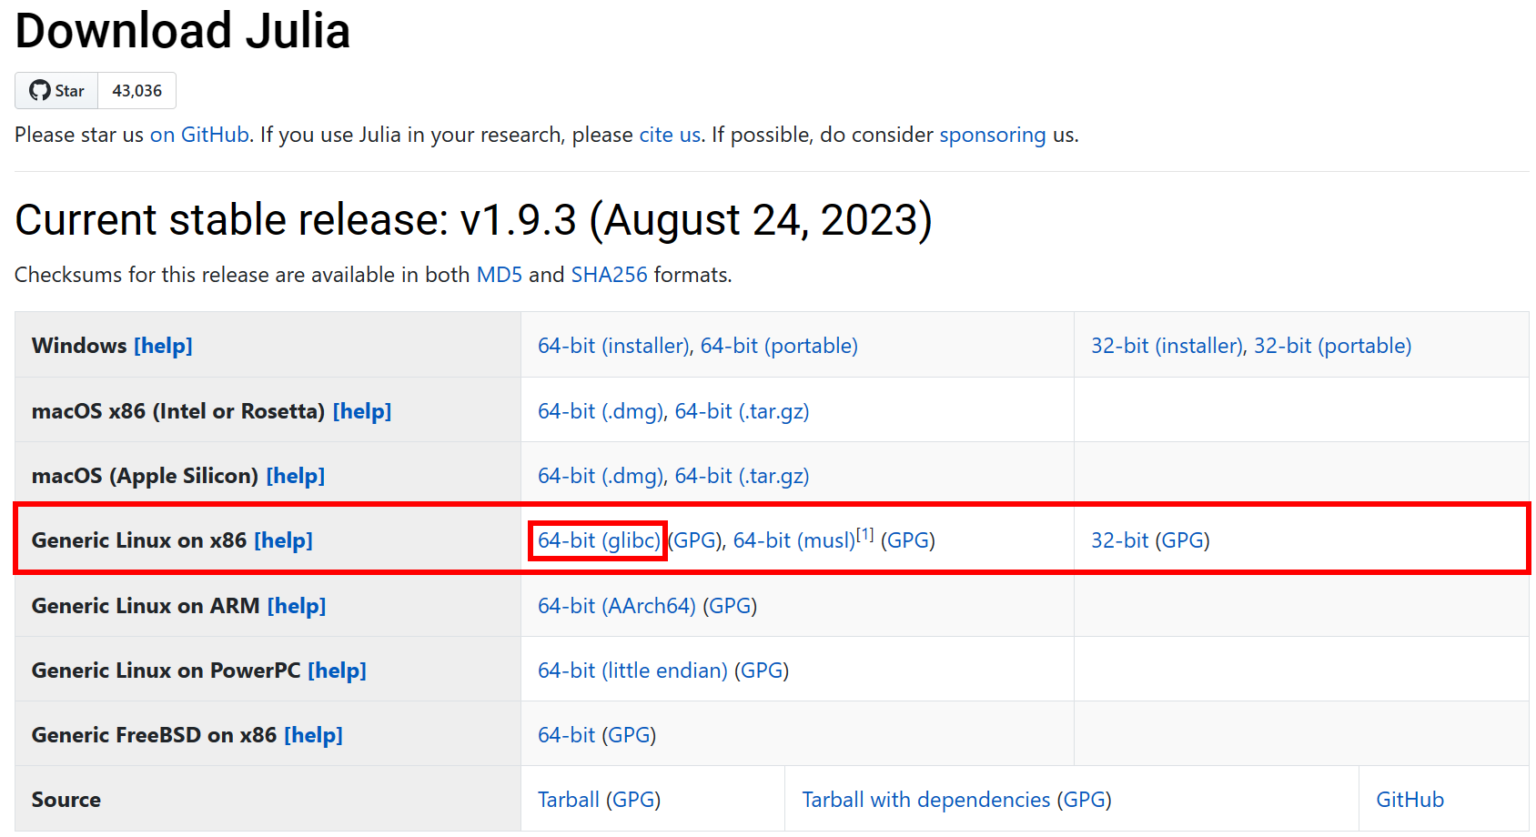Open Generic Linux on x86 [help] link
Viewport: 1536px width, 837px height.
click(x=283, y=541)
